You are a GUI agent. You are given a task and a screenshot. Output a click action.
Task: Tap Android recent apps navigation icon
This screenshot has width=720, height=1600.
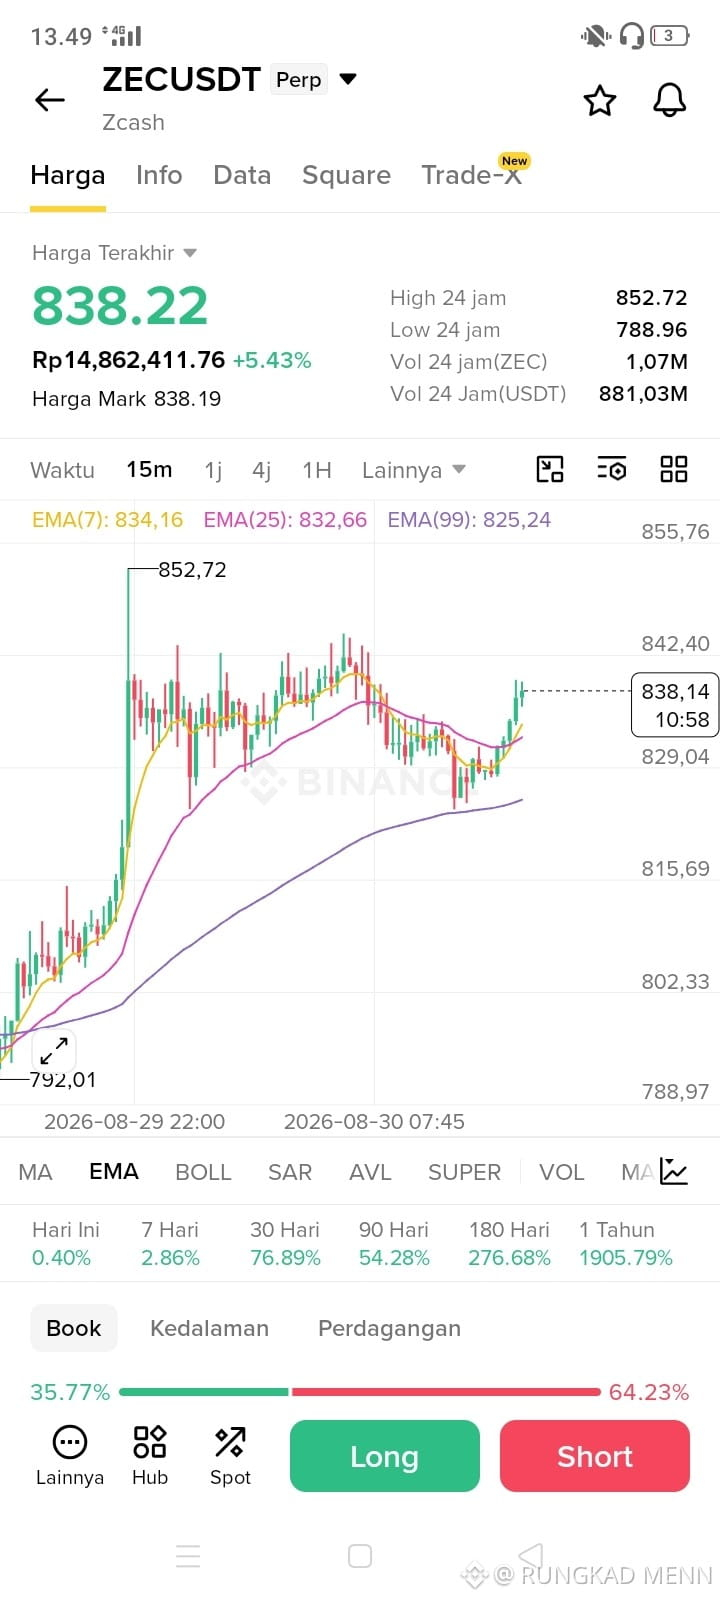188,1556
